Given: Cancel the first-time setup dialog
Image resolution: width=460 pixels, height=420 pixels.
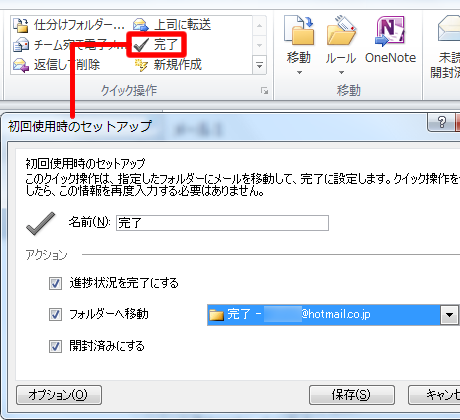Looking at the screenshot, I should (x=434, y=395).
